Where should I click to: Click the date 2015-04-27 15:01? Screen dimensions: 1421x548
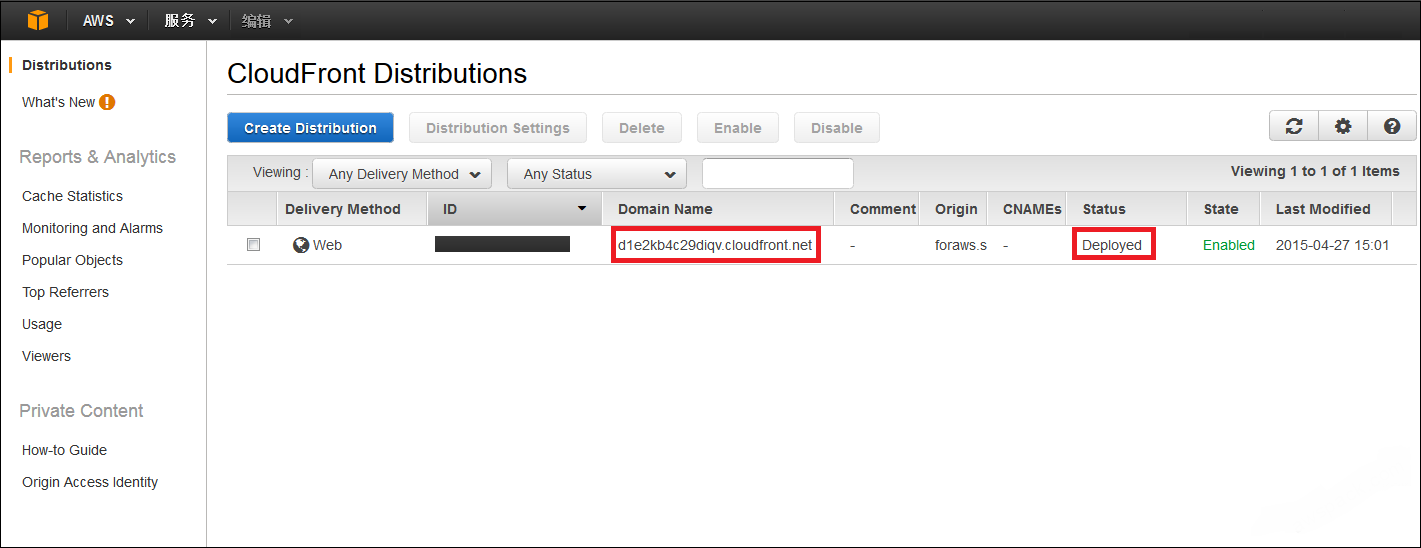click(x=1332, y=245)
